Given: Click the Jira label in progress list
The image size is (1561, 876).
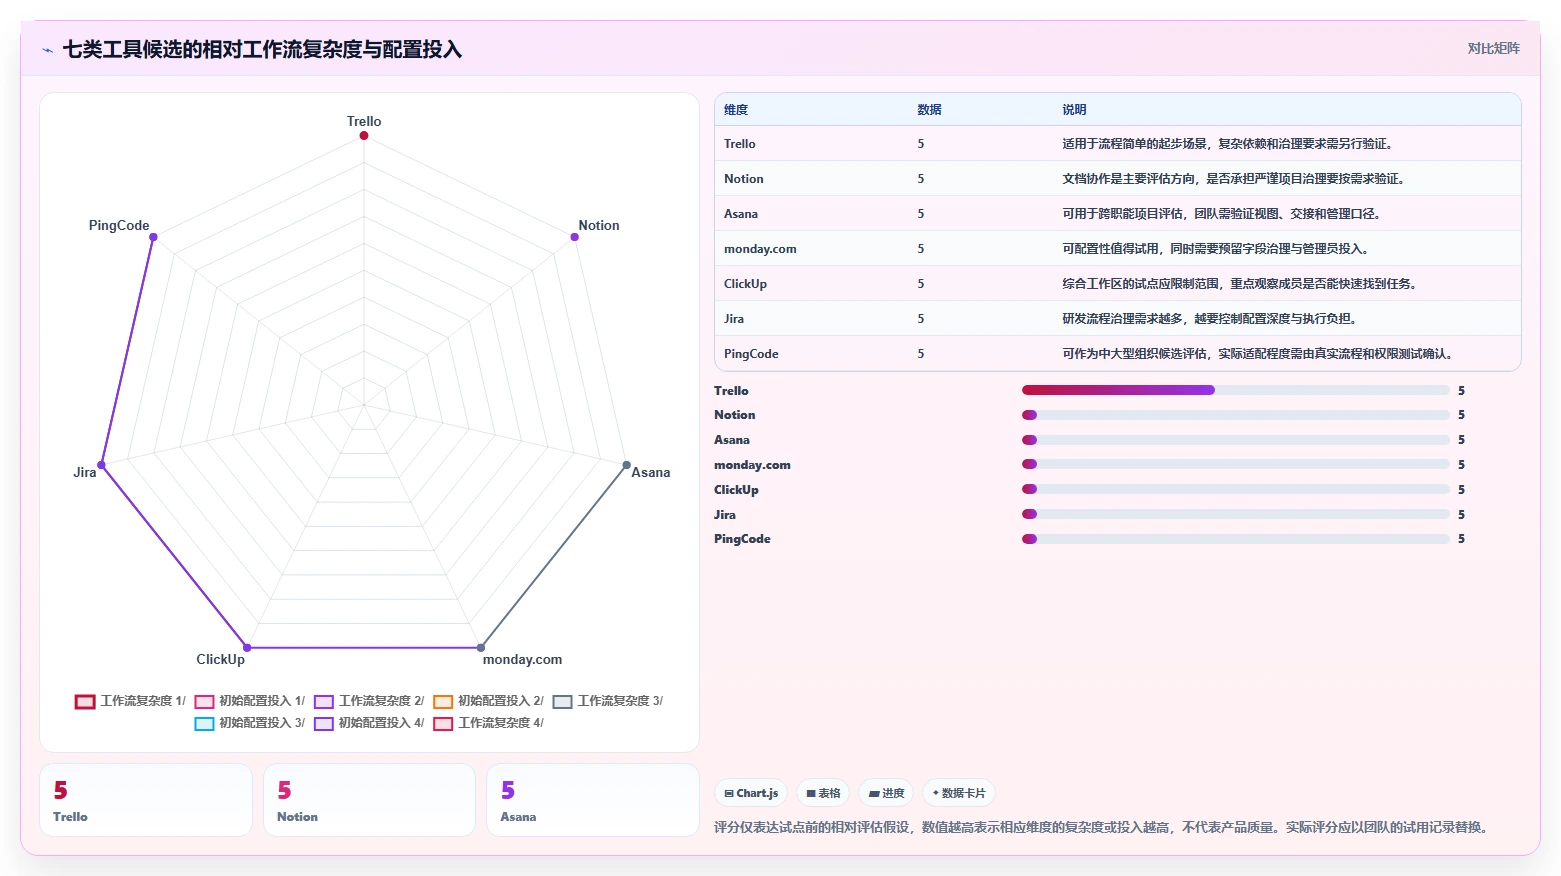Looking at the screenshot, I should pyautogui.click(x=725, y=515).
